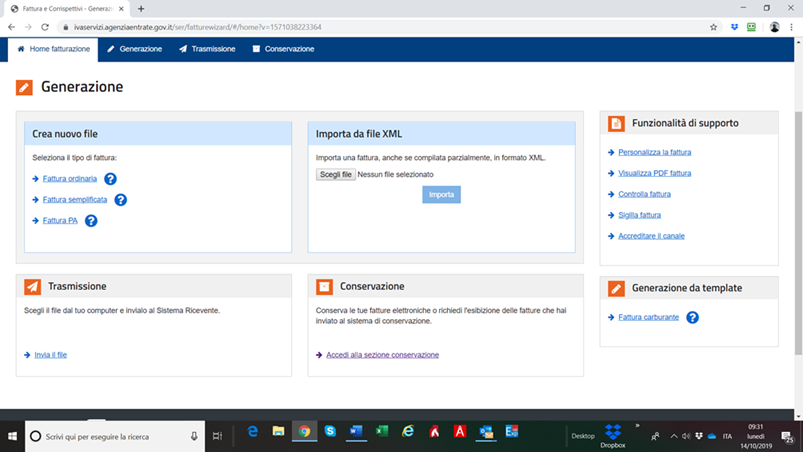The image size is (803, 452).
Task: Click the orange Trasmissione paper plane icon
Action: pyautogui.click(x=32, y=287)
